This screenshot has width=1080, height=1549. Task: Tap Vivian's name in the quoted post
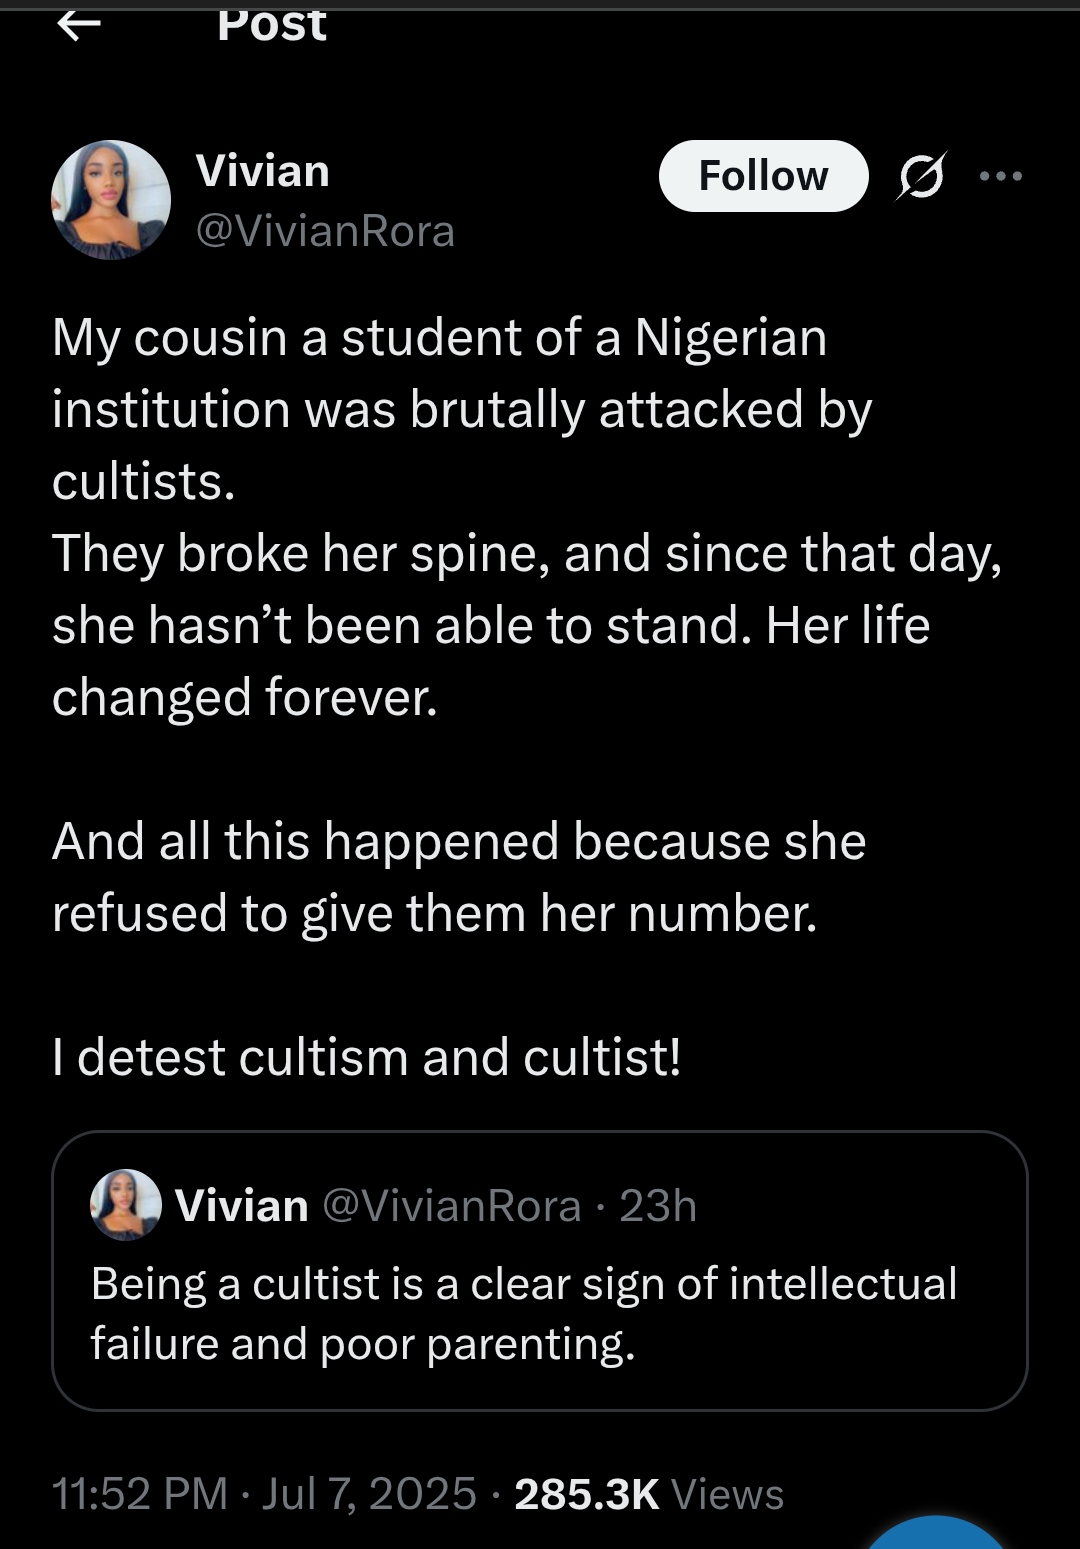(242, 1206)
